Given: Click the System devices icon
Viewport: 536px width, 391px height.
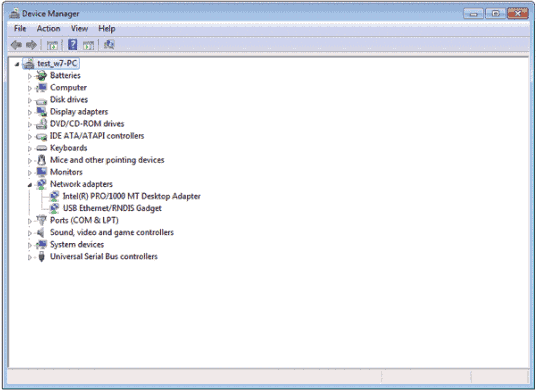Looking at the screenshot, I should tap(41, 244).
